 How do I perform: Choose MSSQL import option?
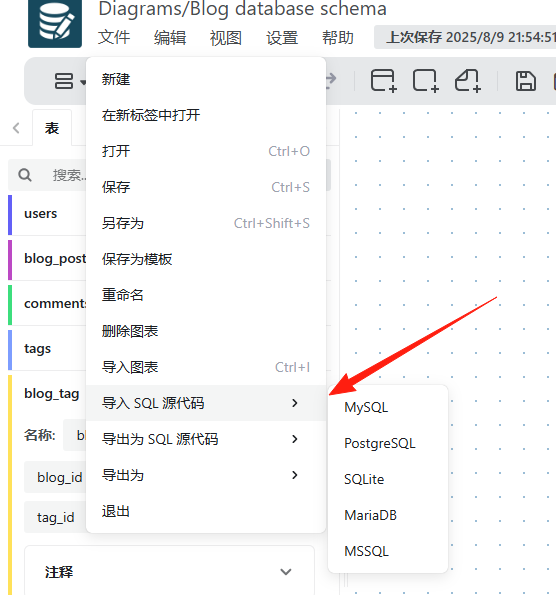(x=388, y=551)
